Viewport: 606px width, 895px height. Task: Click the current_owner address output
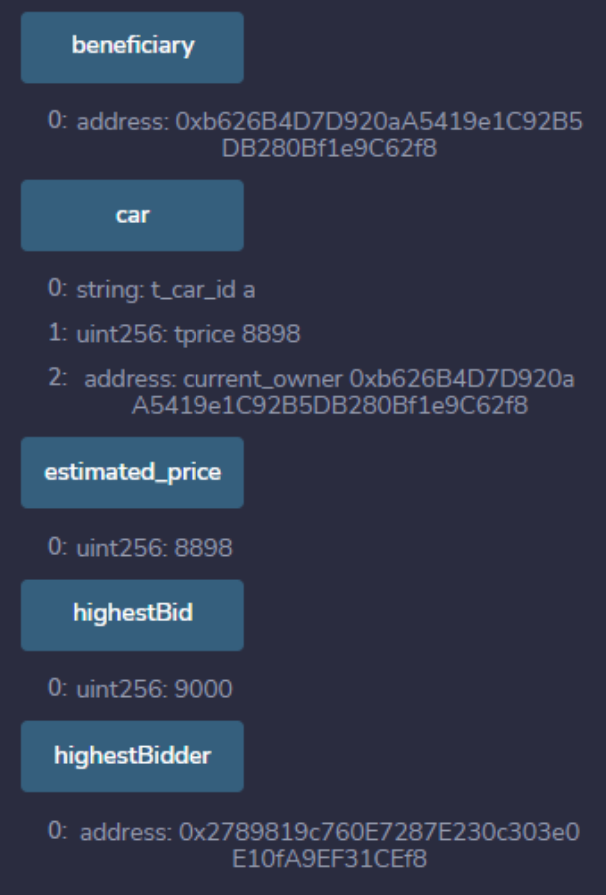(x=330, y=391)
